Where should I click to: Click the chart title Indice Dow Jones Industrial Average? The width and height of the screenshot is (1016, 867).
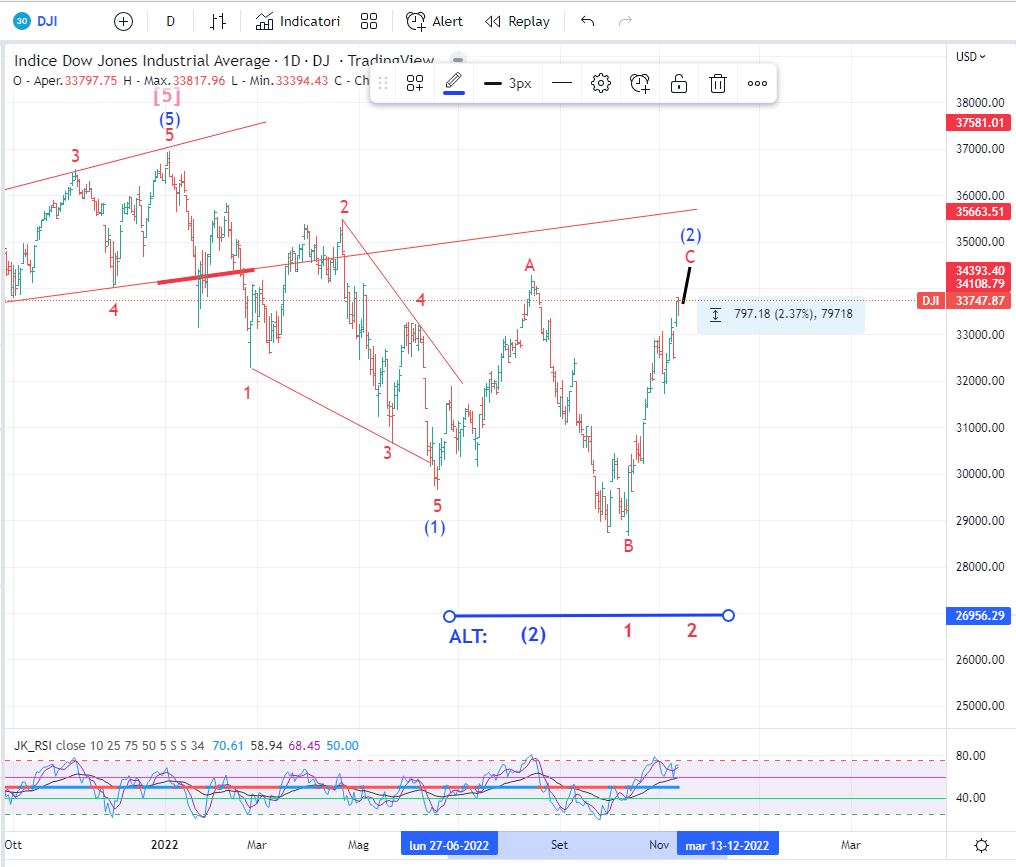click(x=142, y=61)
